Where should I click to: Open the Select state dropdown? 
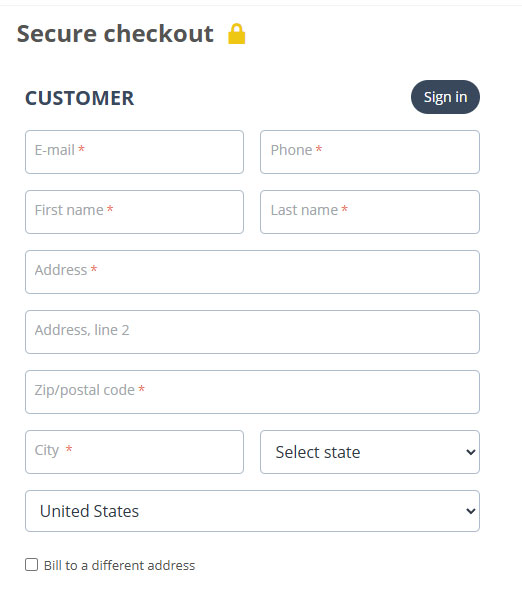370,452
